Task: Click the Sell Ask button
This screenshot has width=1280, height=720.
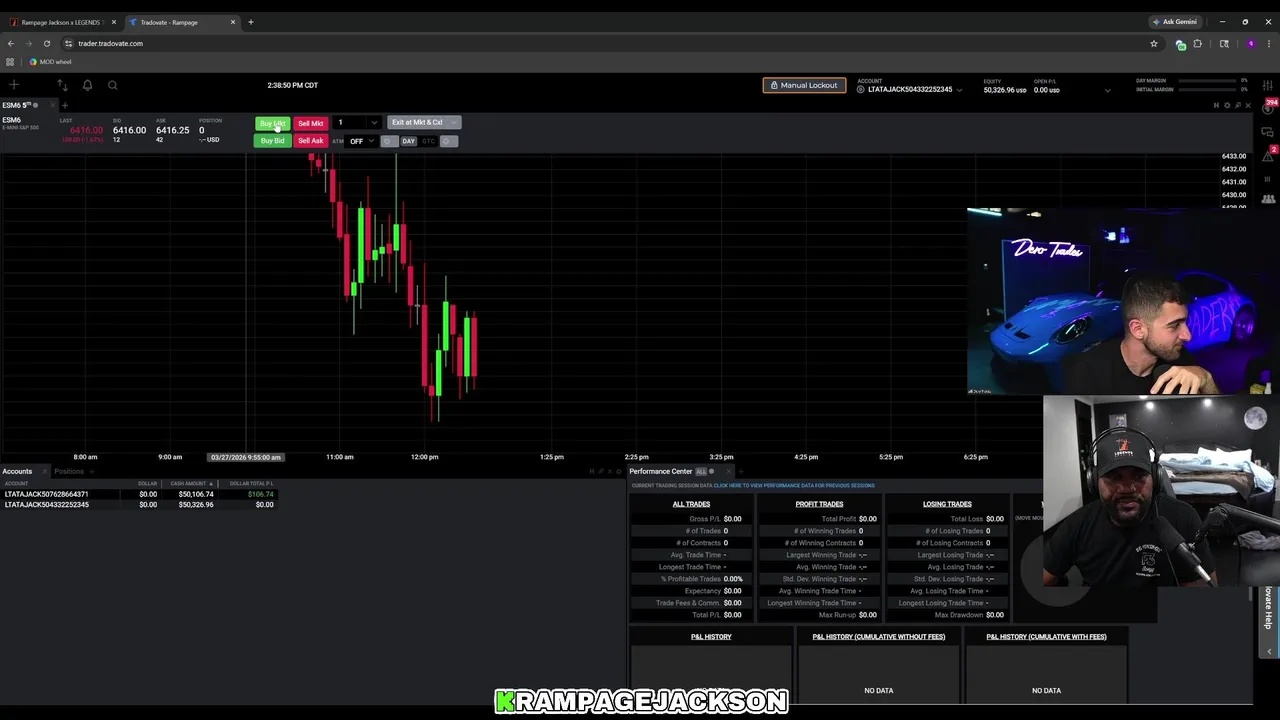Action: coord(310,141)
